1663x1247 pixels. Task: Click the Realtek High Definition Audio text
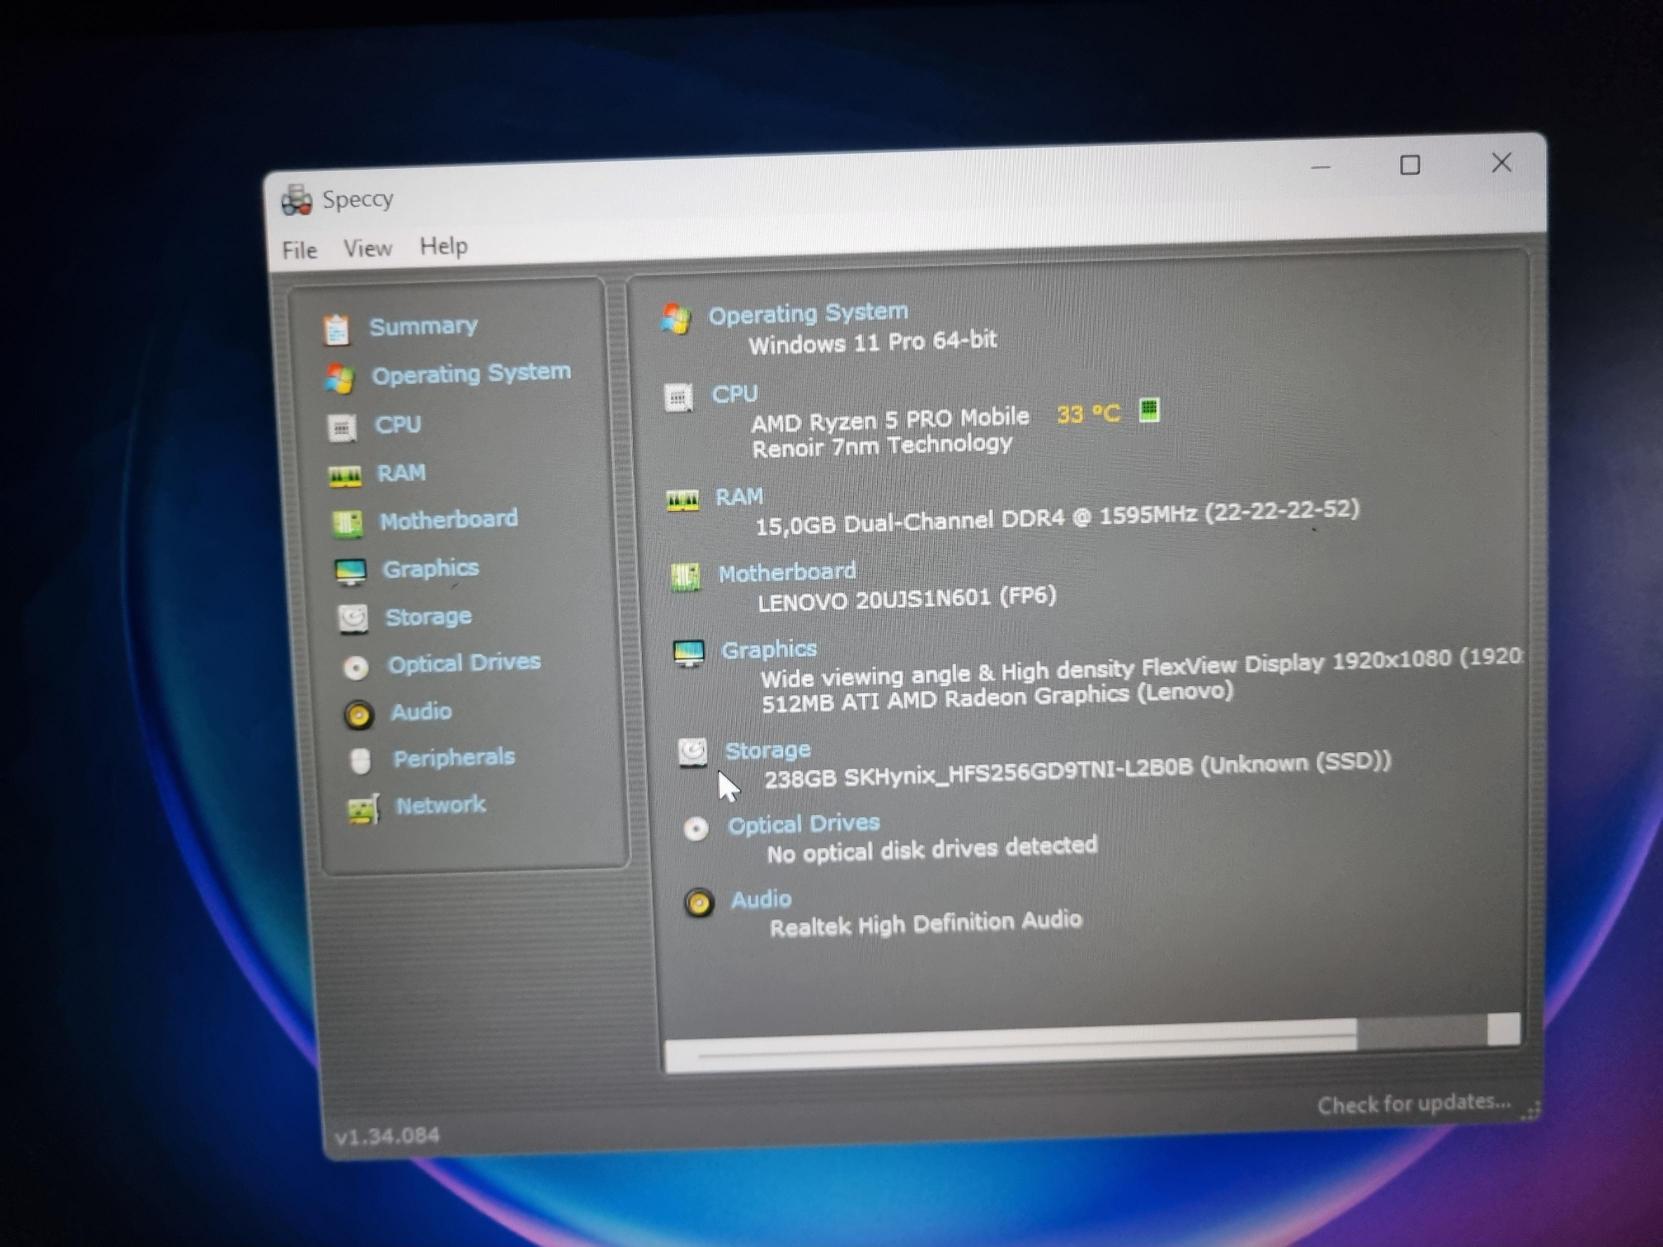pyautogui.click(x=926, y=924)
